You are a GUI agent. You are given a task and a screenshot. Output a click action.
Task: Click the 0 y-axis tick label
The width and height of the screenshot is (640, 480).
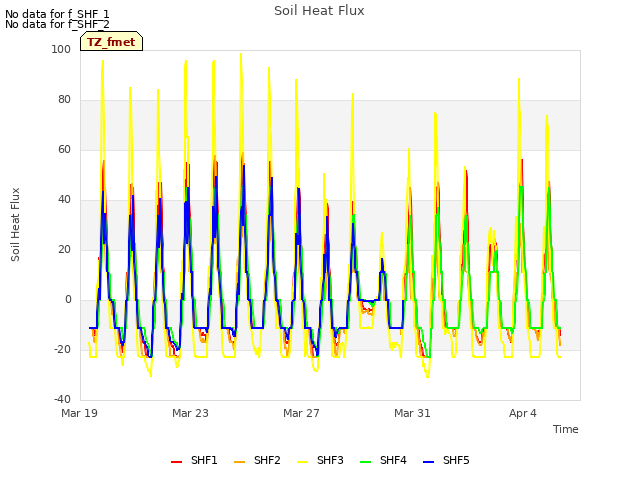(68, 300)
